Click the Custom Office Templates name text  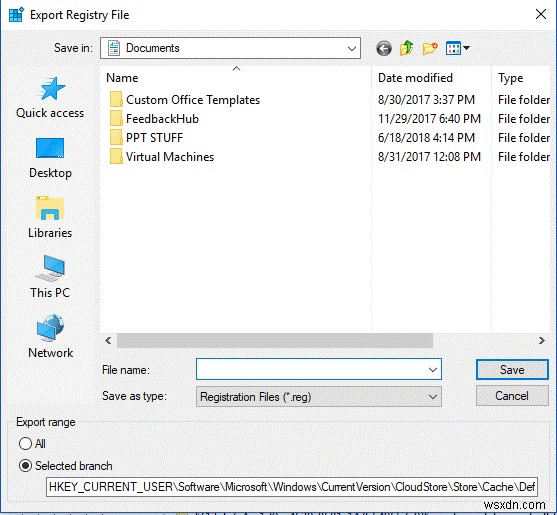click(193, 100)
